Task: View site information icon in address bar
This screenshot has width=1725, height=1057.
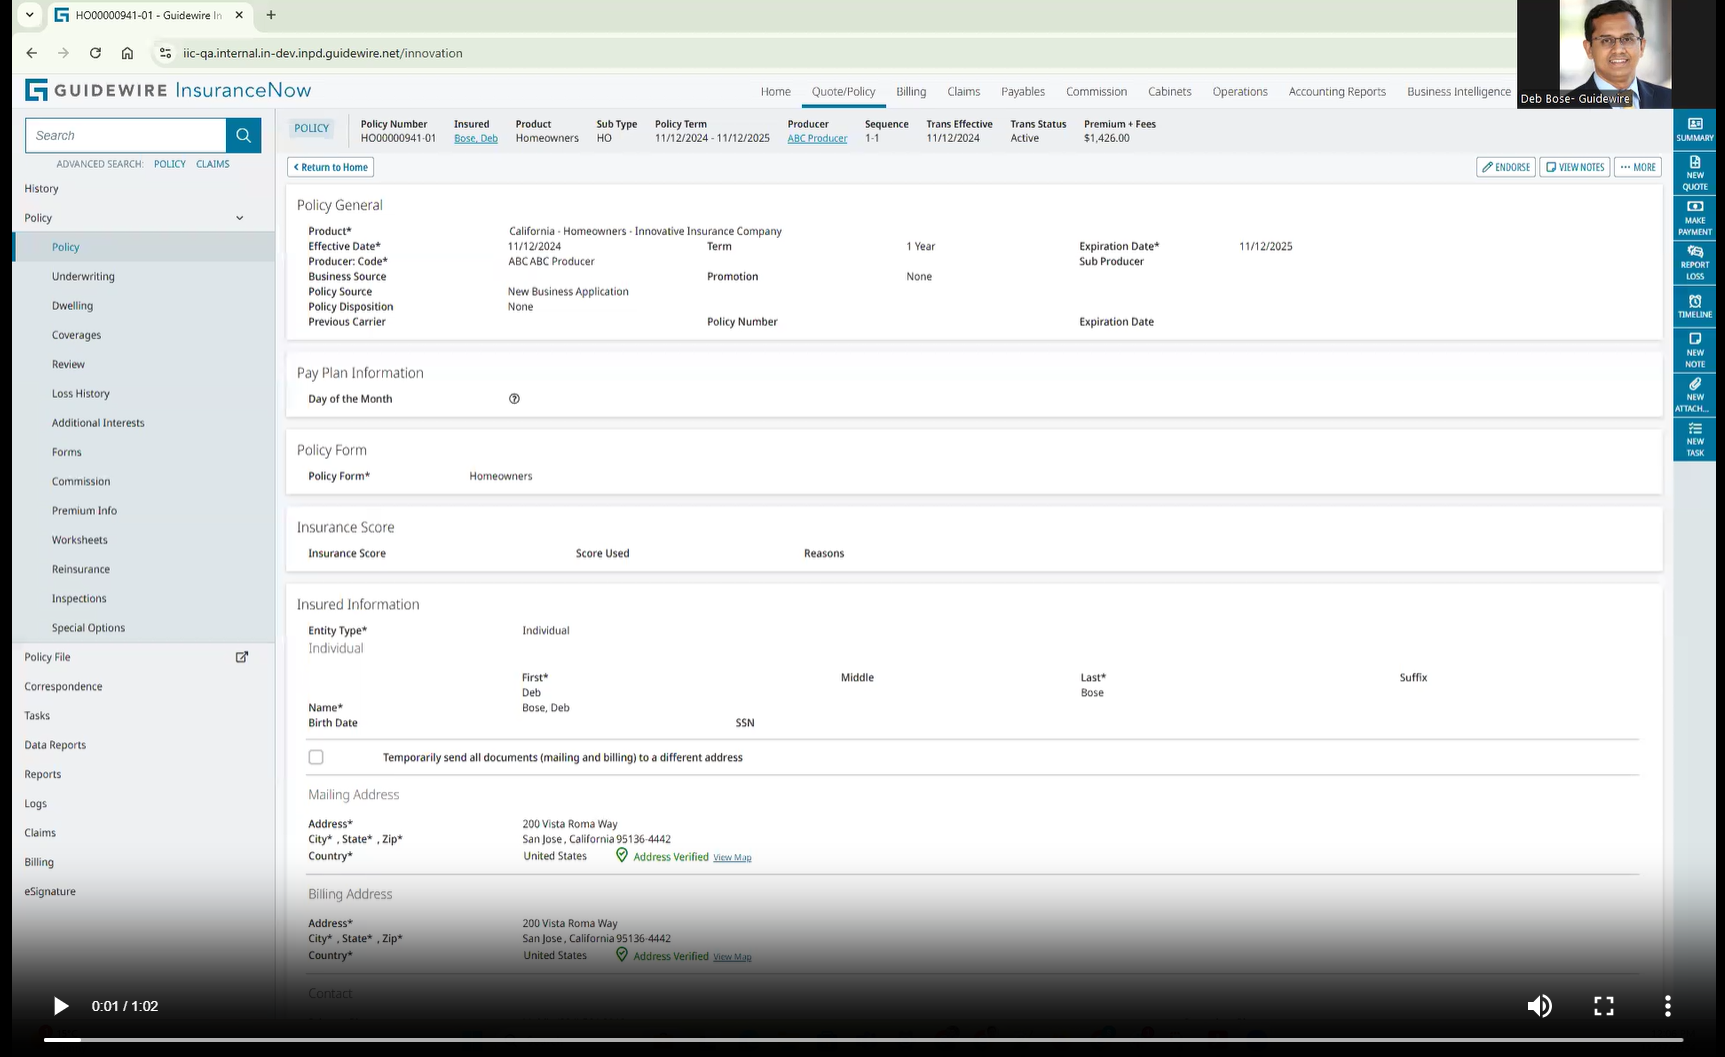Action: tap(165, 53)
